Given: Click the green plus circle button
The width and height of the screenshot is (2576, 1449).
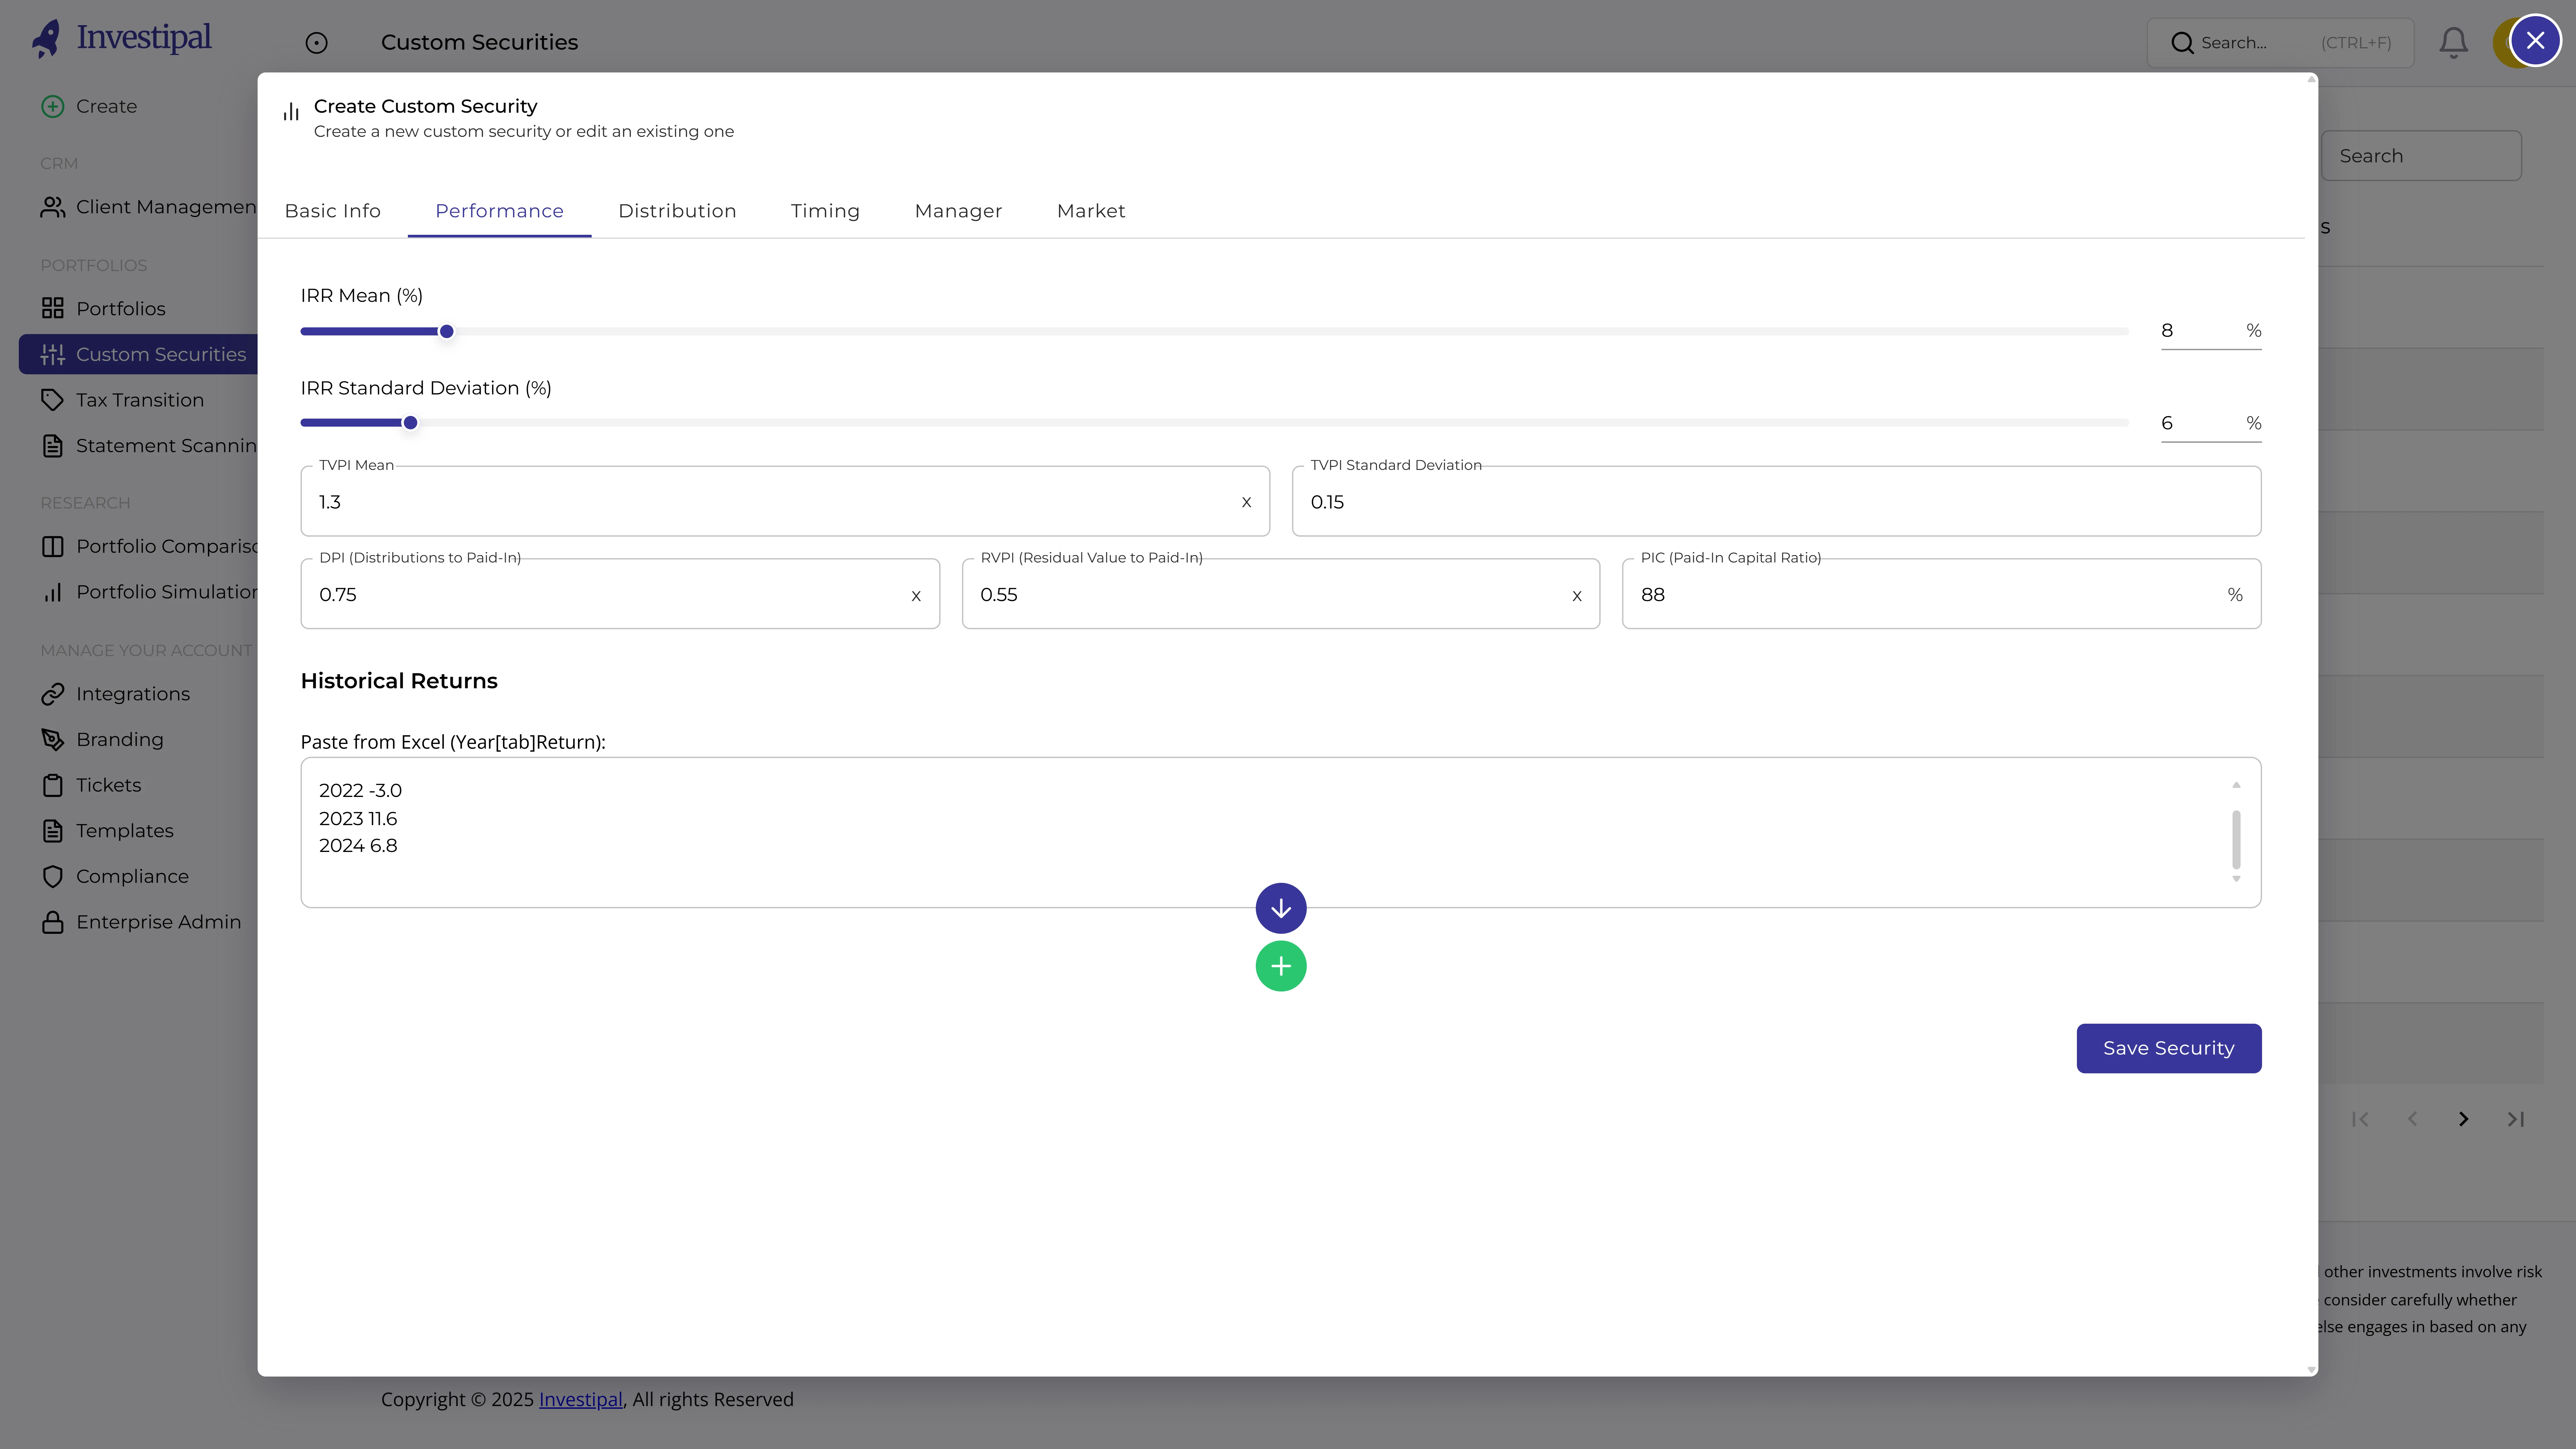Looking at the screenshot, I should click(1281, 966).
